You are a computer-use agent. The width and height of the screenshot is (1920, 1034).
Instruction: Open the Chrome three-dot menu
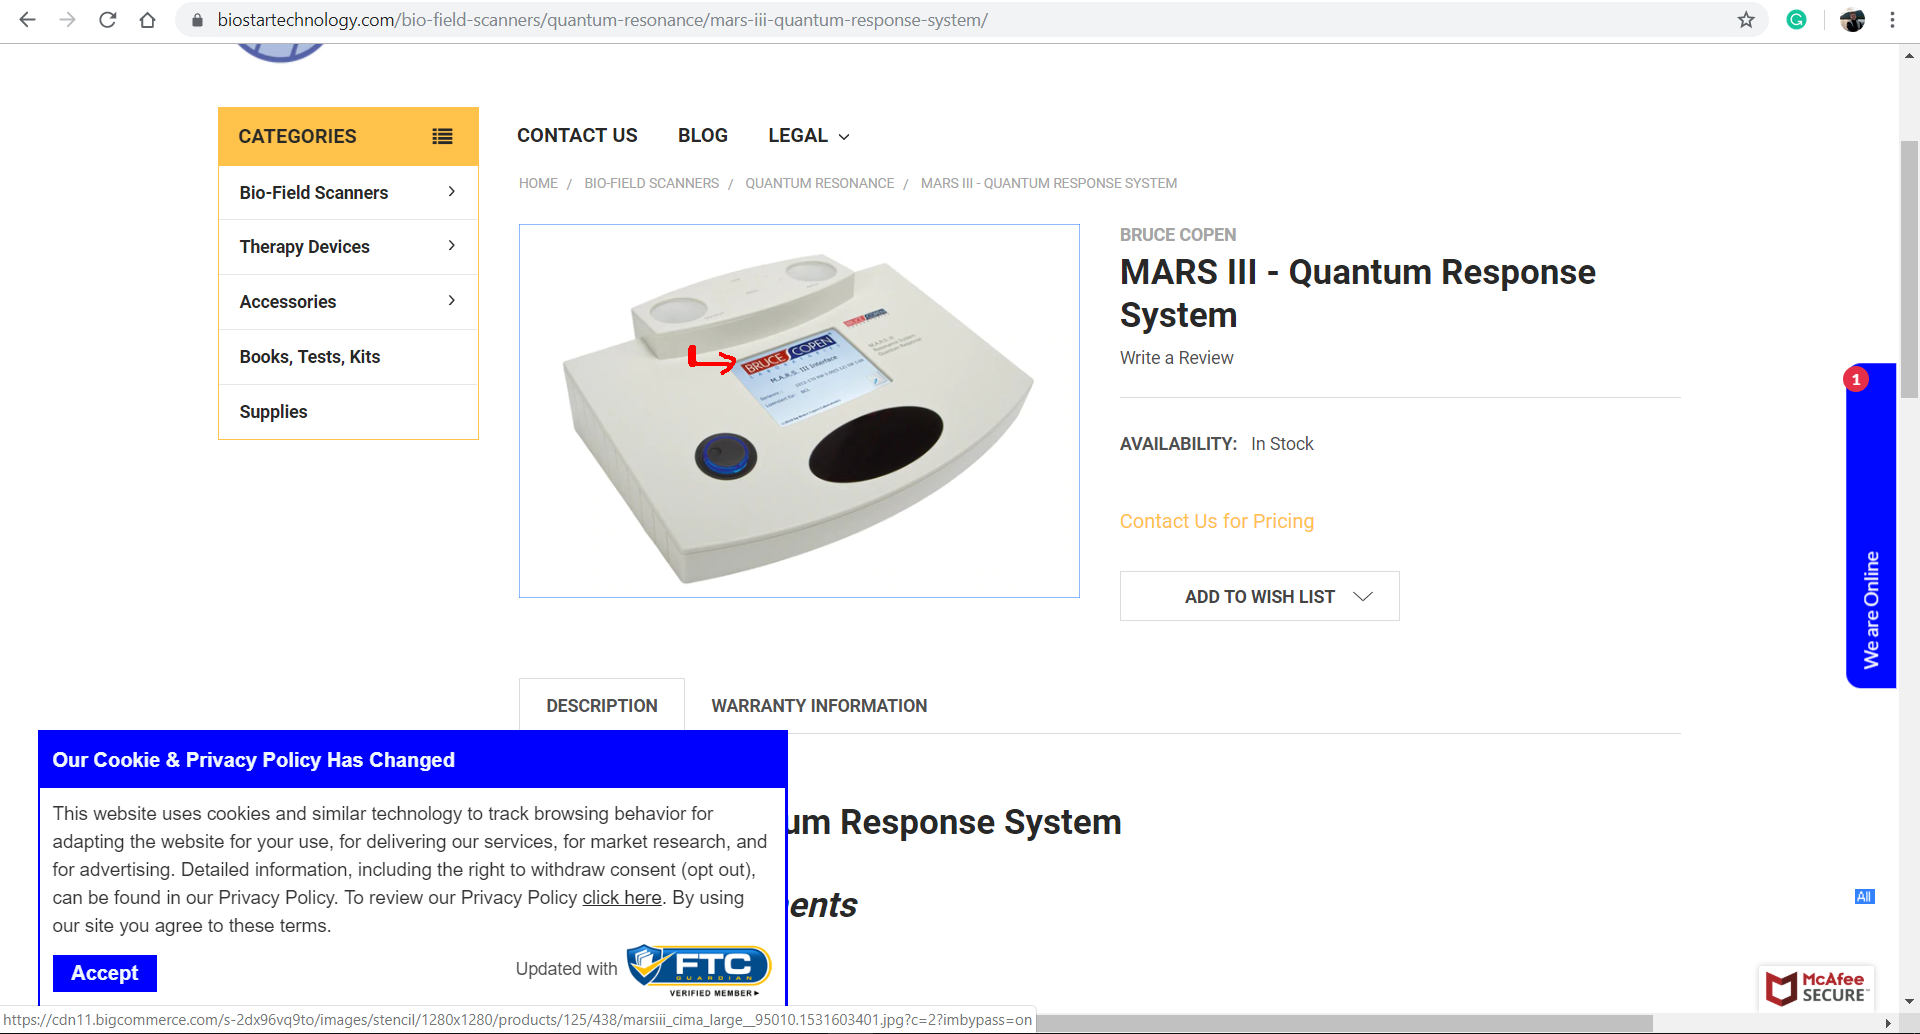[1892, 20]
